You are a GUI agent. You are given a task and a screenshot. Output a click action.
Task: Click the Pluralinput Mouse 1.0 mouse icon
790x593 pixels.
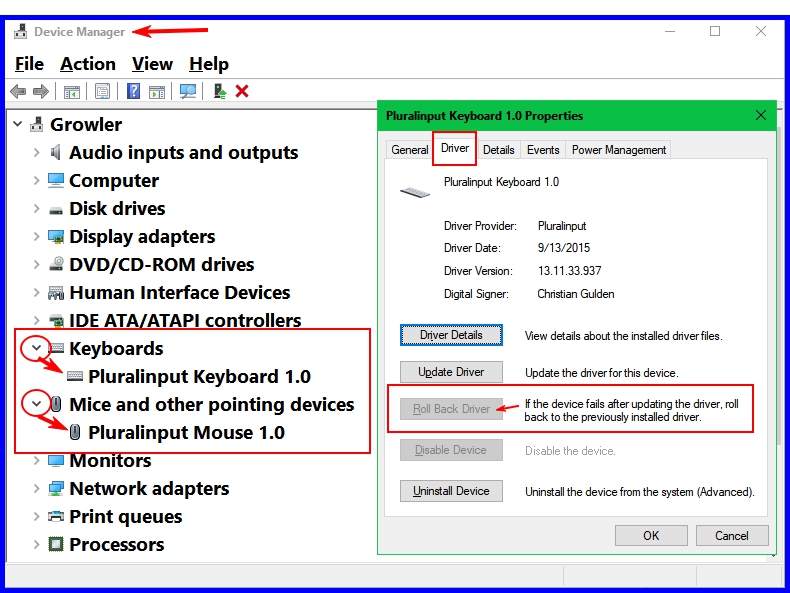75,432
